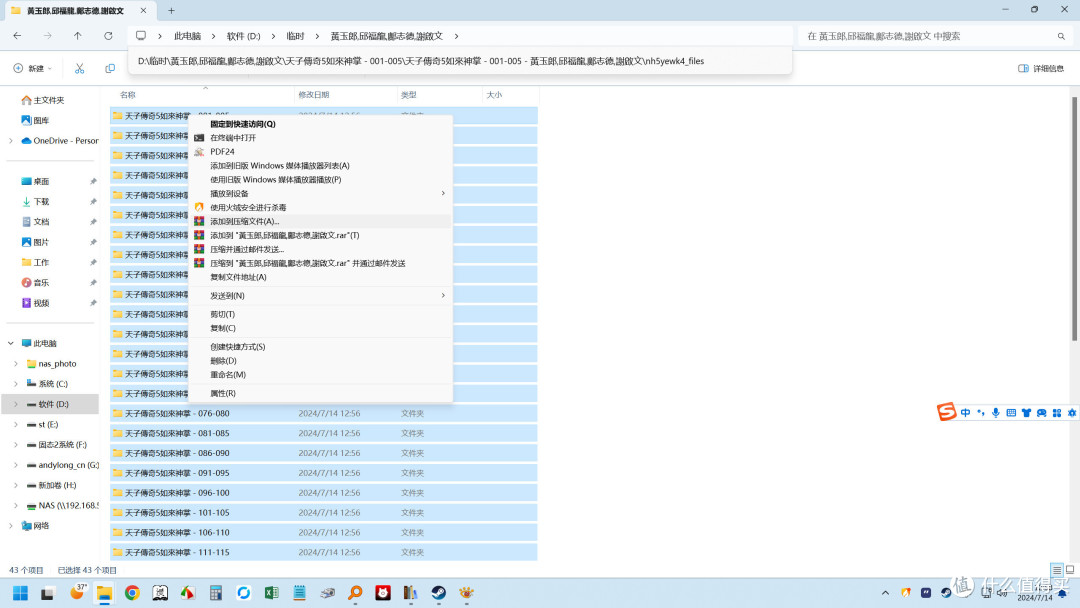Screen dimensions: 1080x608
Task: Open calculator app in taskbar
Action: pyautogui.click(x=216, y=593)
